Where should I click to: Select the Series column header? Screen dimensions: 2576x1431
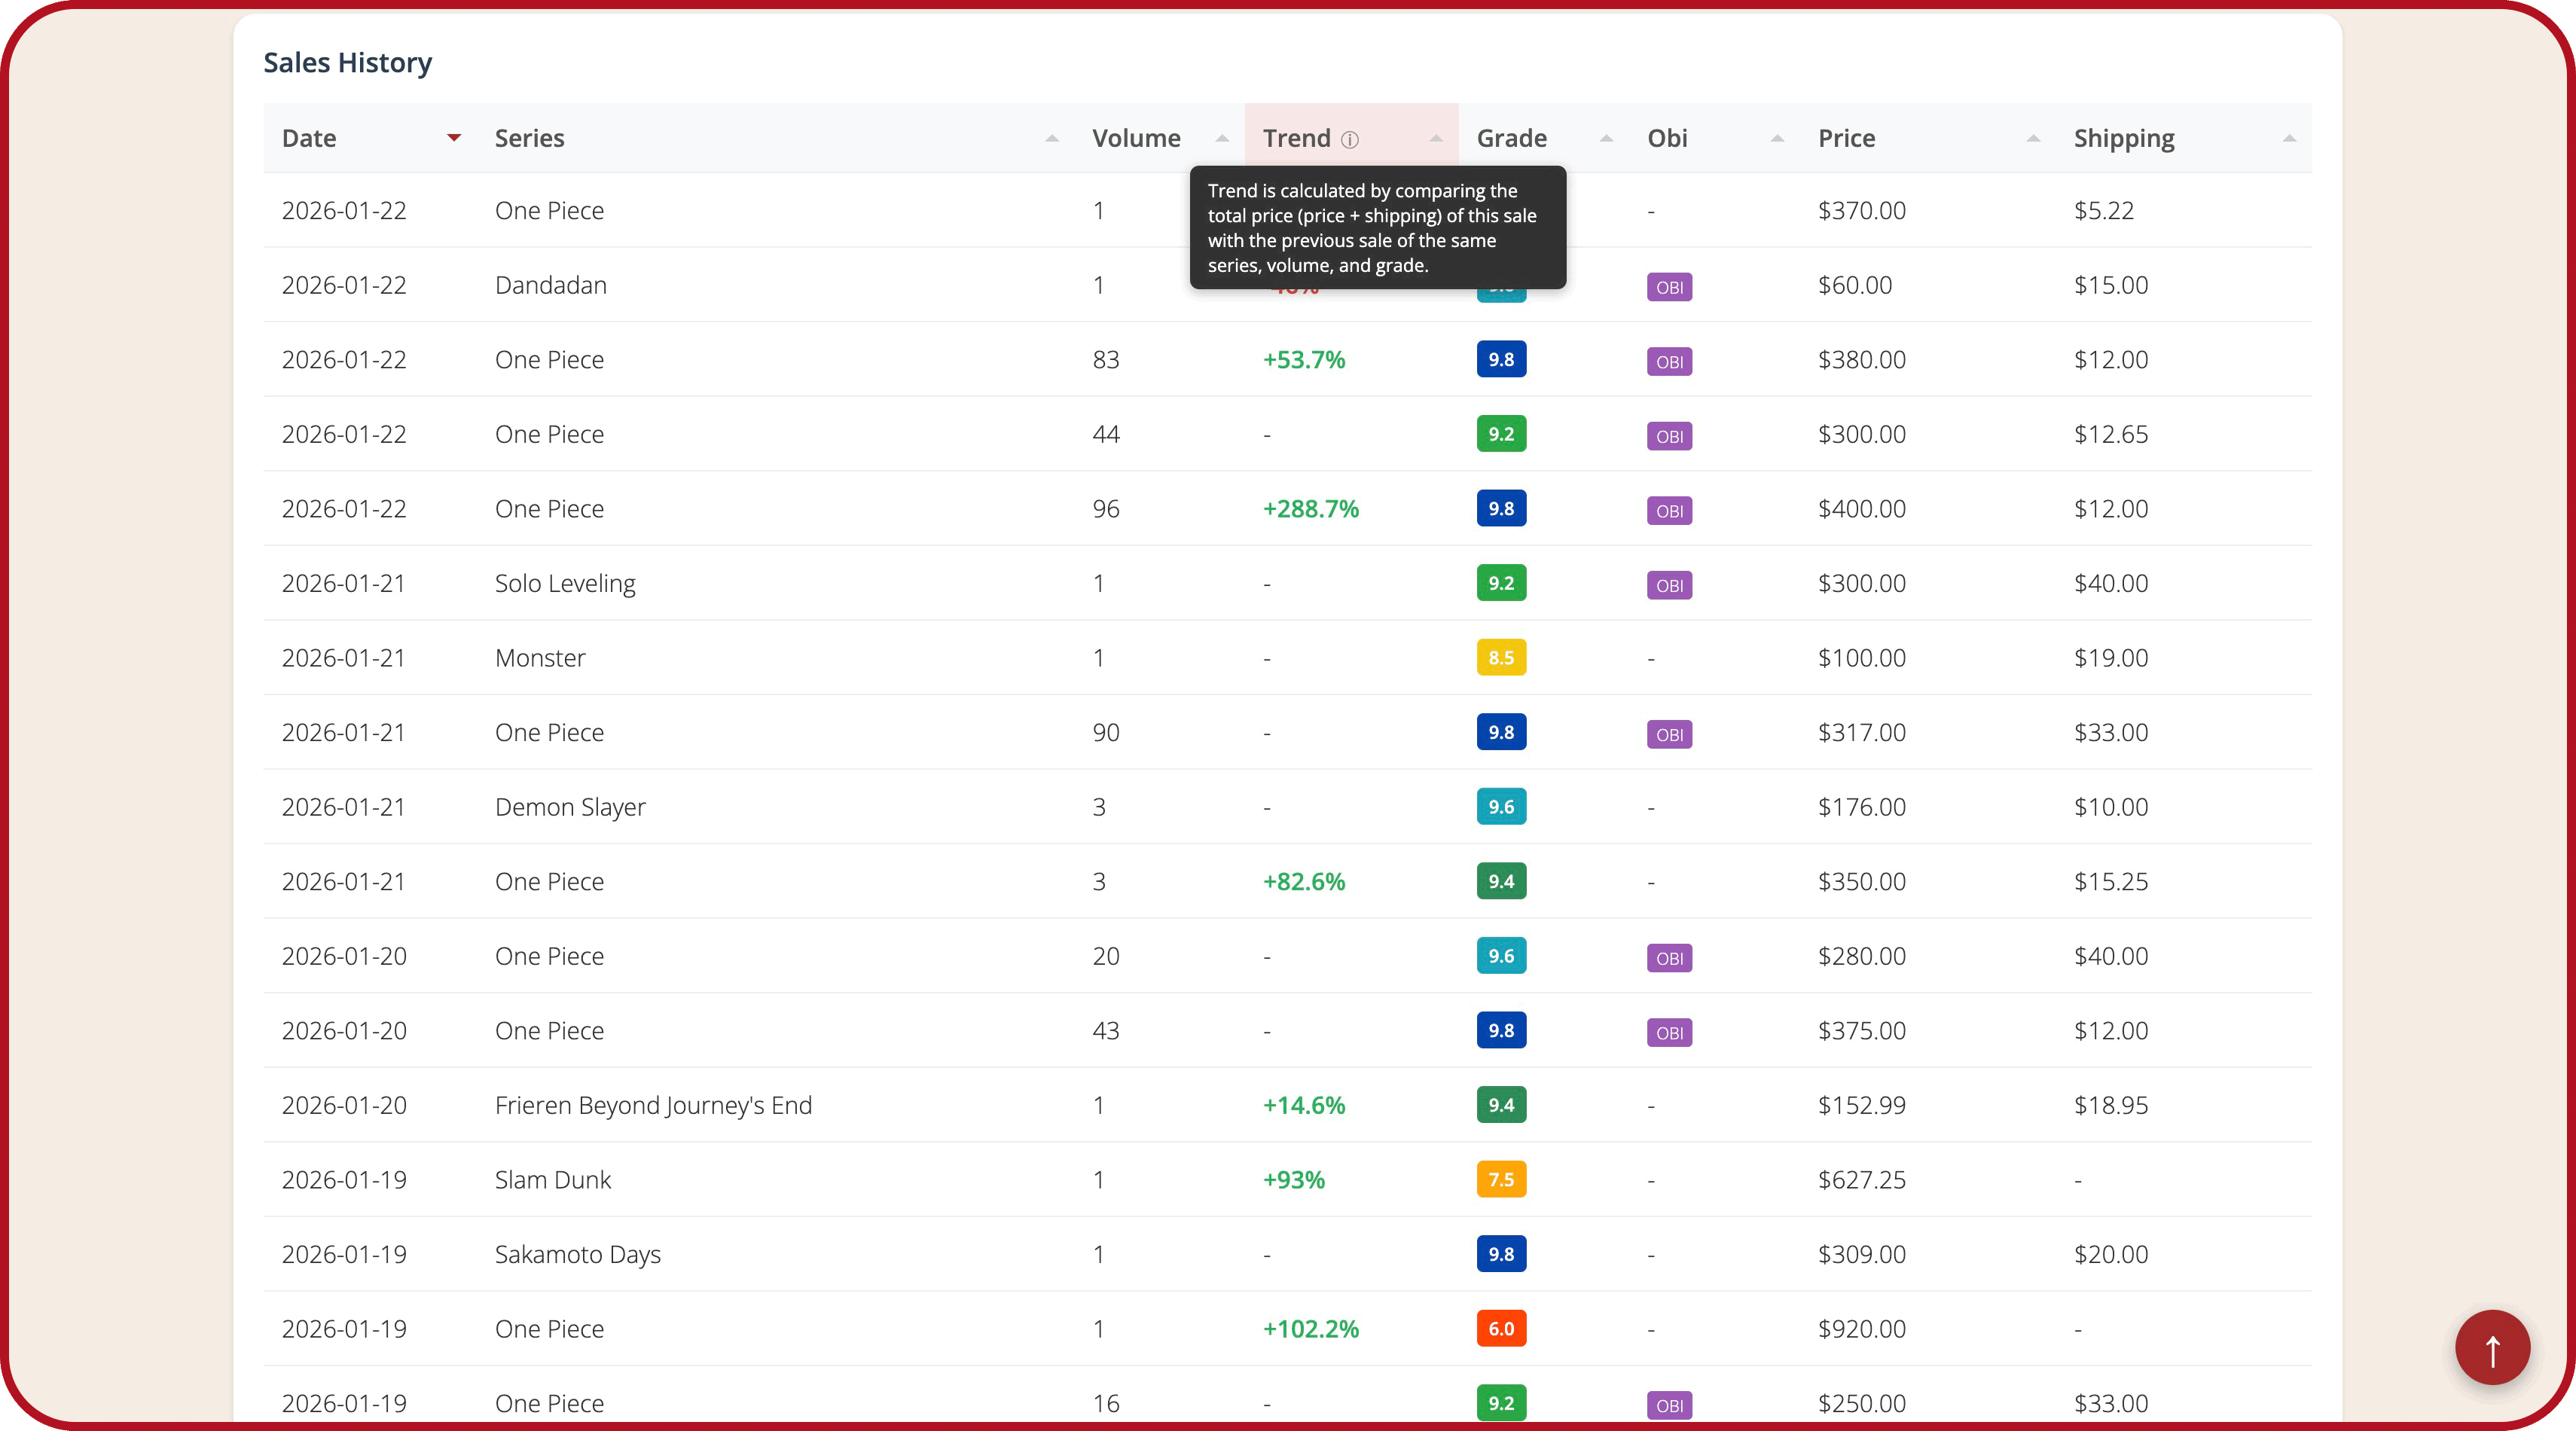tap(529, 138)
